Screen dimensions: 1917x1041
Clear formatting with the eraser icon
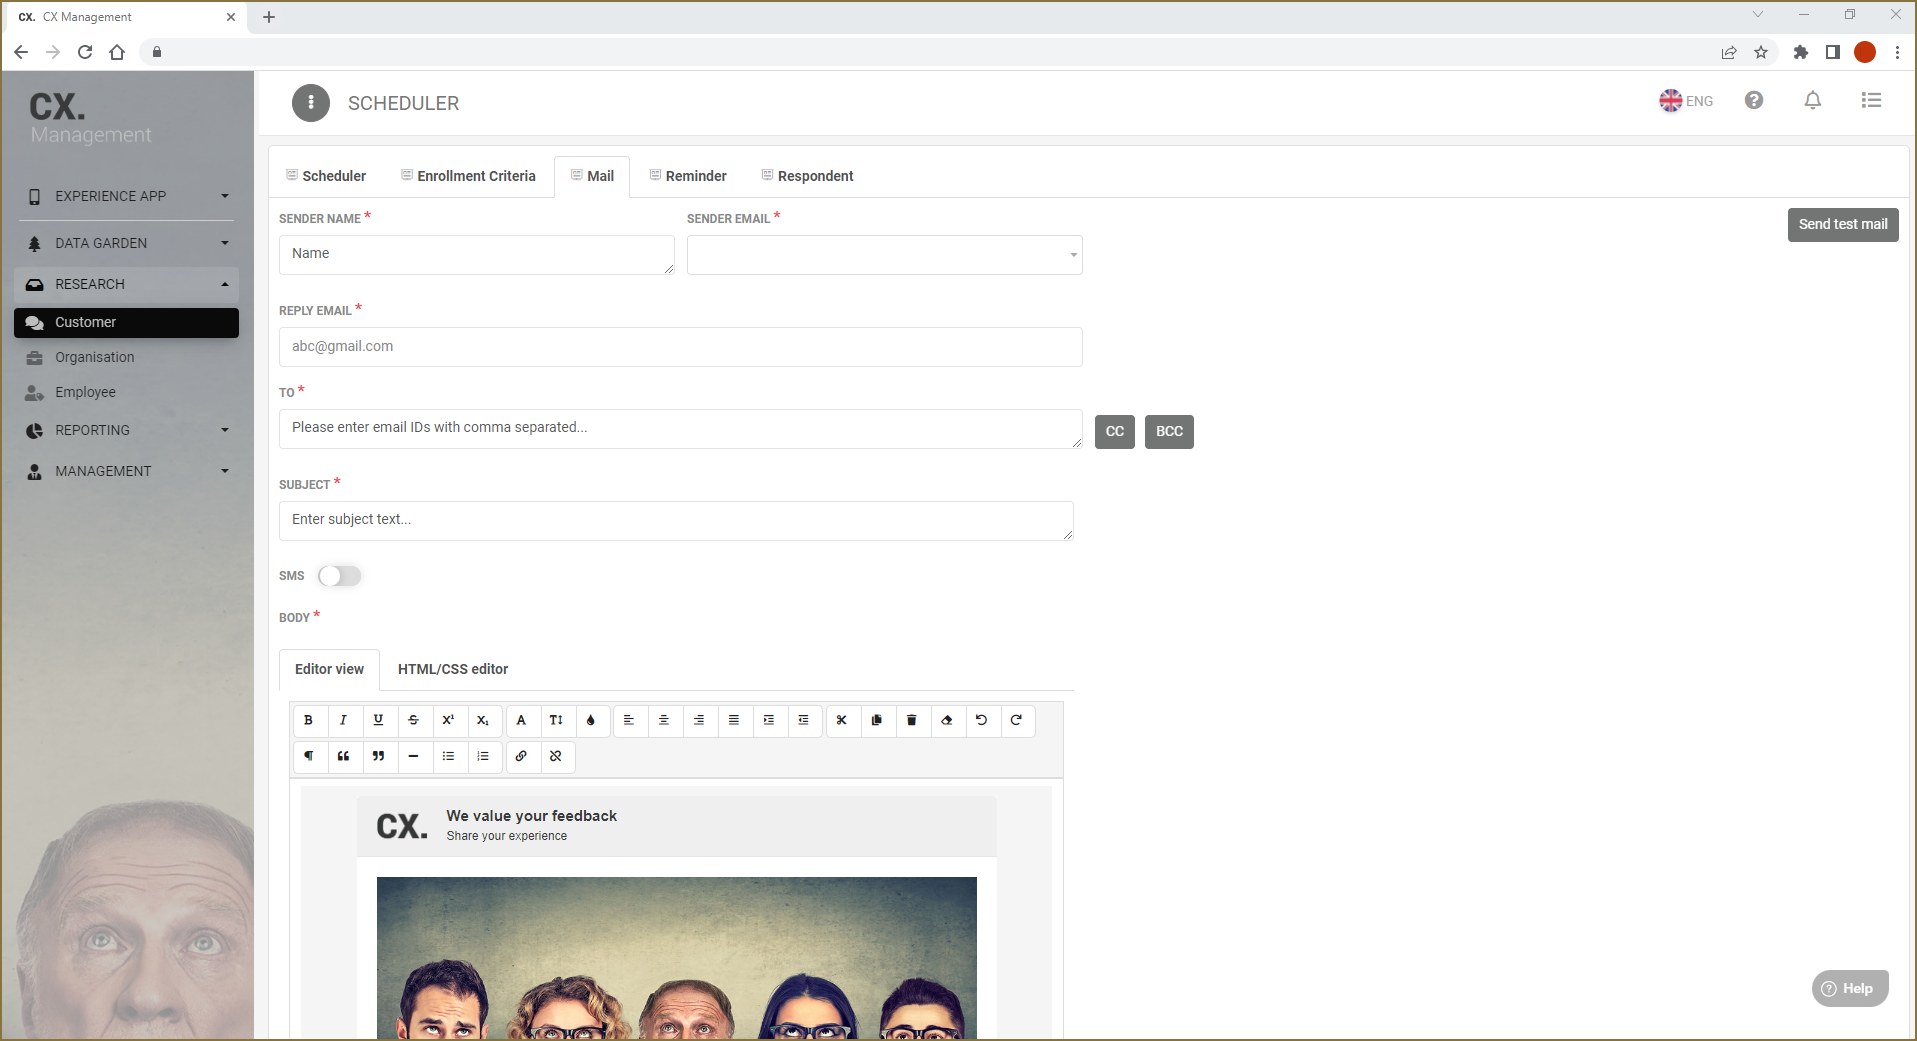(947, 720)
